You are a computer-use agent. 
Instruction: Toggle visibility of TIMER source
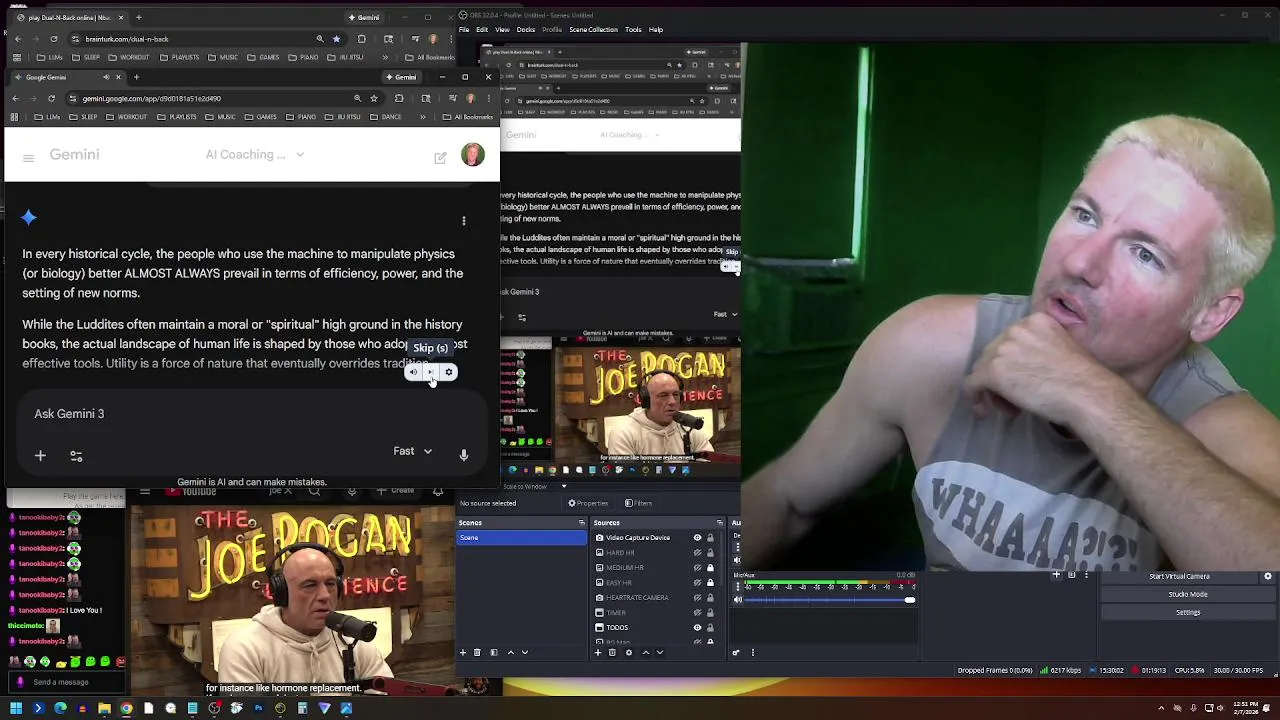click(697, 613)
